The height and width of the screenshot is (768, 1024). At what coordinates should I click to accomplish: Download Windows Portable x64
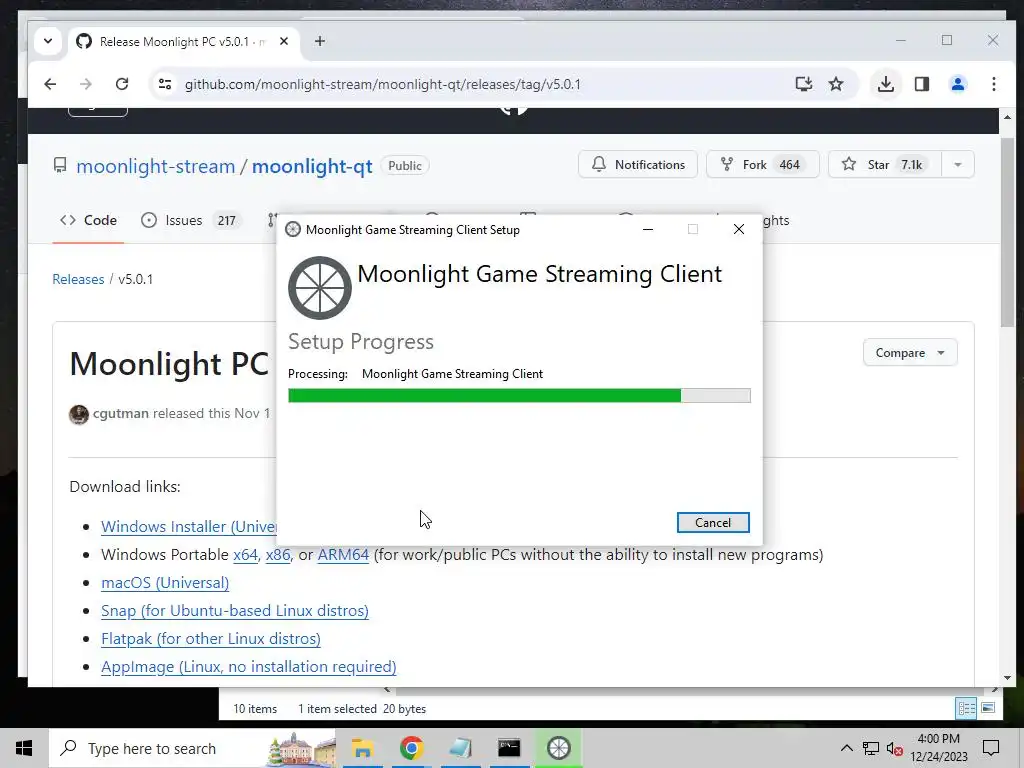coord(246,554)
